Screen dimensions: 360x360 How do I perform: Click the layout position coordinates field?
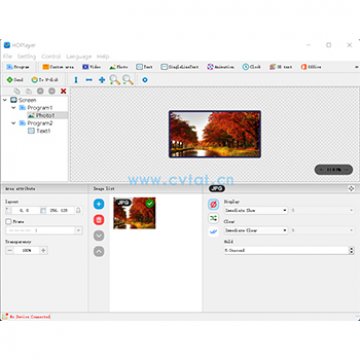(x=24, y=210)
